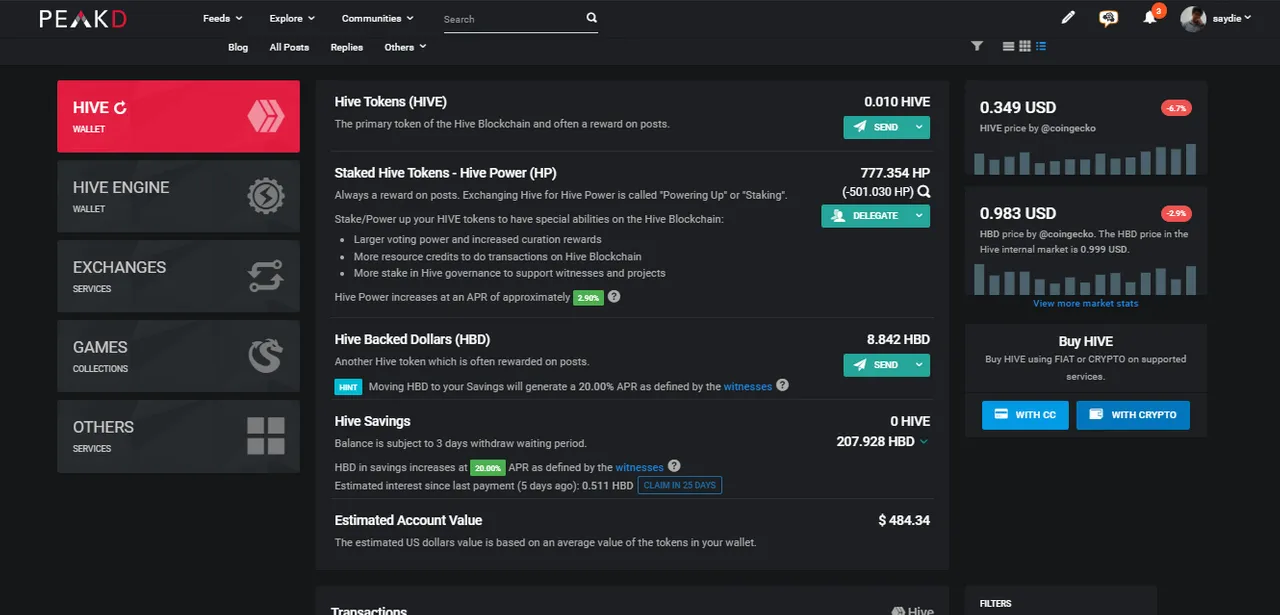Focus the Search input field

click(512, 19)
